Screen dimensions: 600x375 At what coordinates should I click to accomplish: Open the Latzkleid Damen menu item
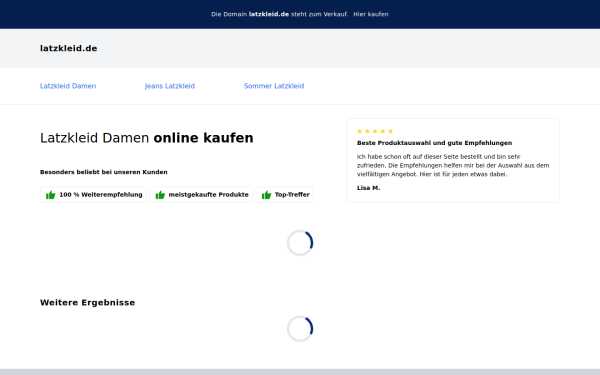point(68,86)
